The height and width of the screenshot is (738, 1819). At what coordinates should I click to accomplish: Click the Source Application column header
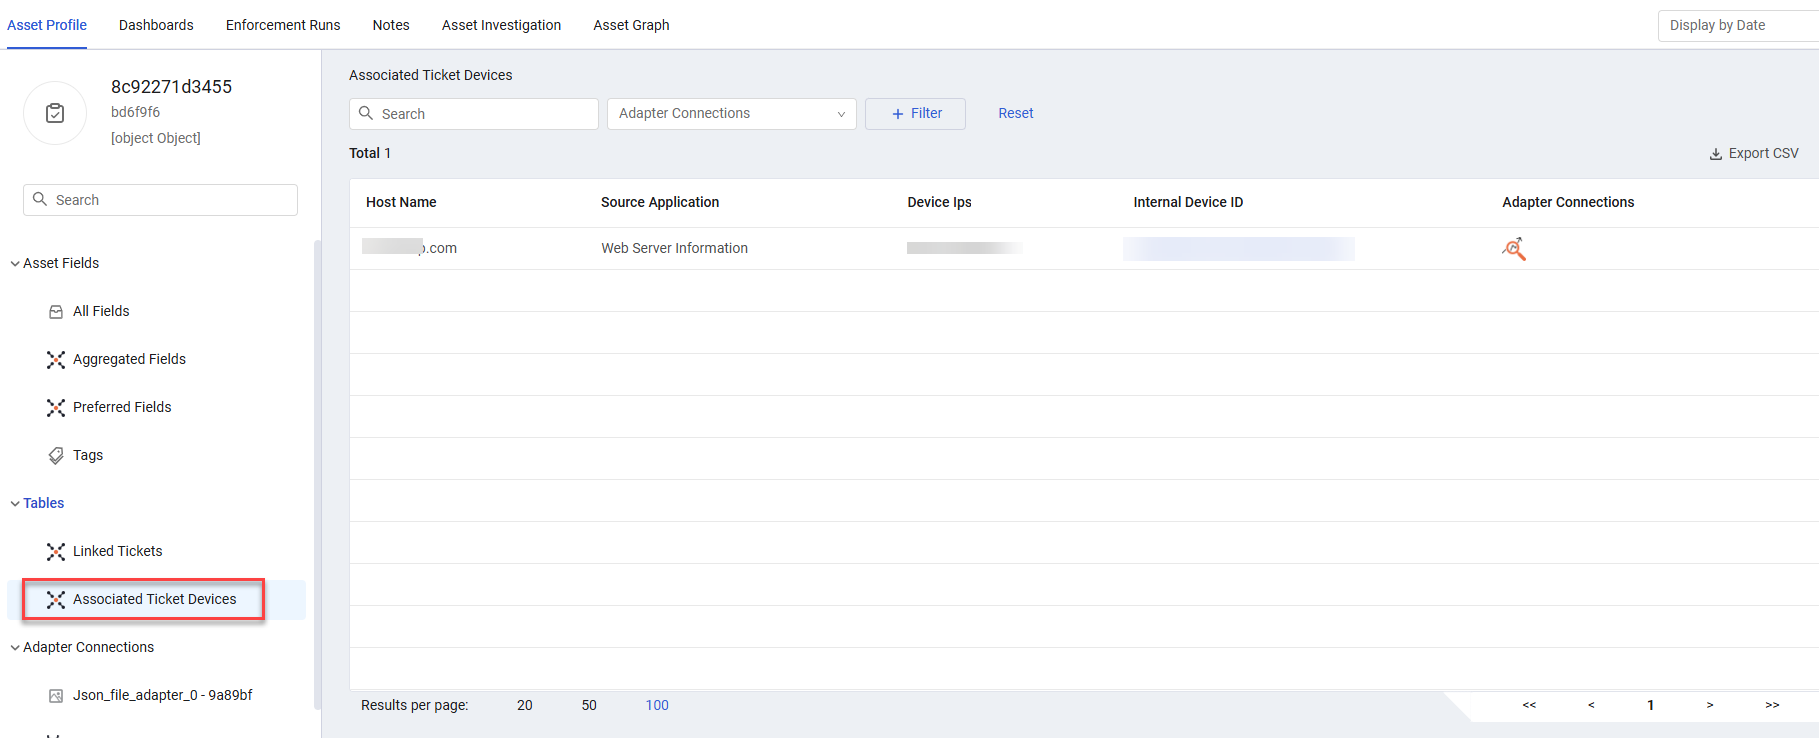coord(660,203)
